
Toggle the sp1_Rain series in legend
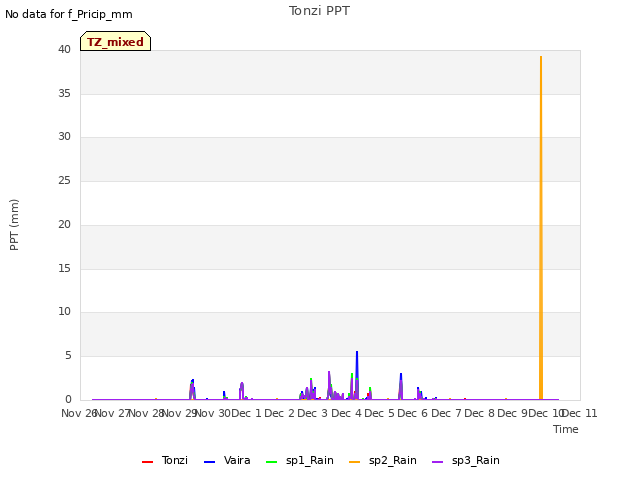coord(300,460)
